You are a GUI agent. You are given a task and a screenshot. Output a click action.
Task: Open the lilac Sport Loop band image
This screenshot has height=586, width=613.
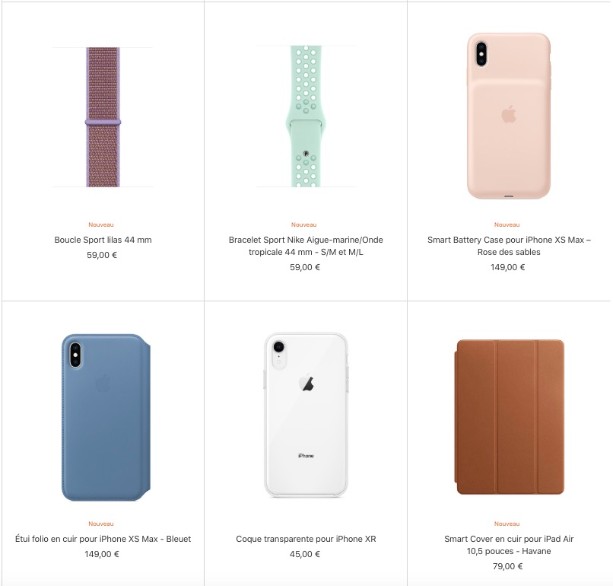coord(103,117)
